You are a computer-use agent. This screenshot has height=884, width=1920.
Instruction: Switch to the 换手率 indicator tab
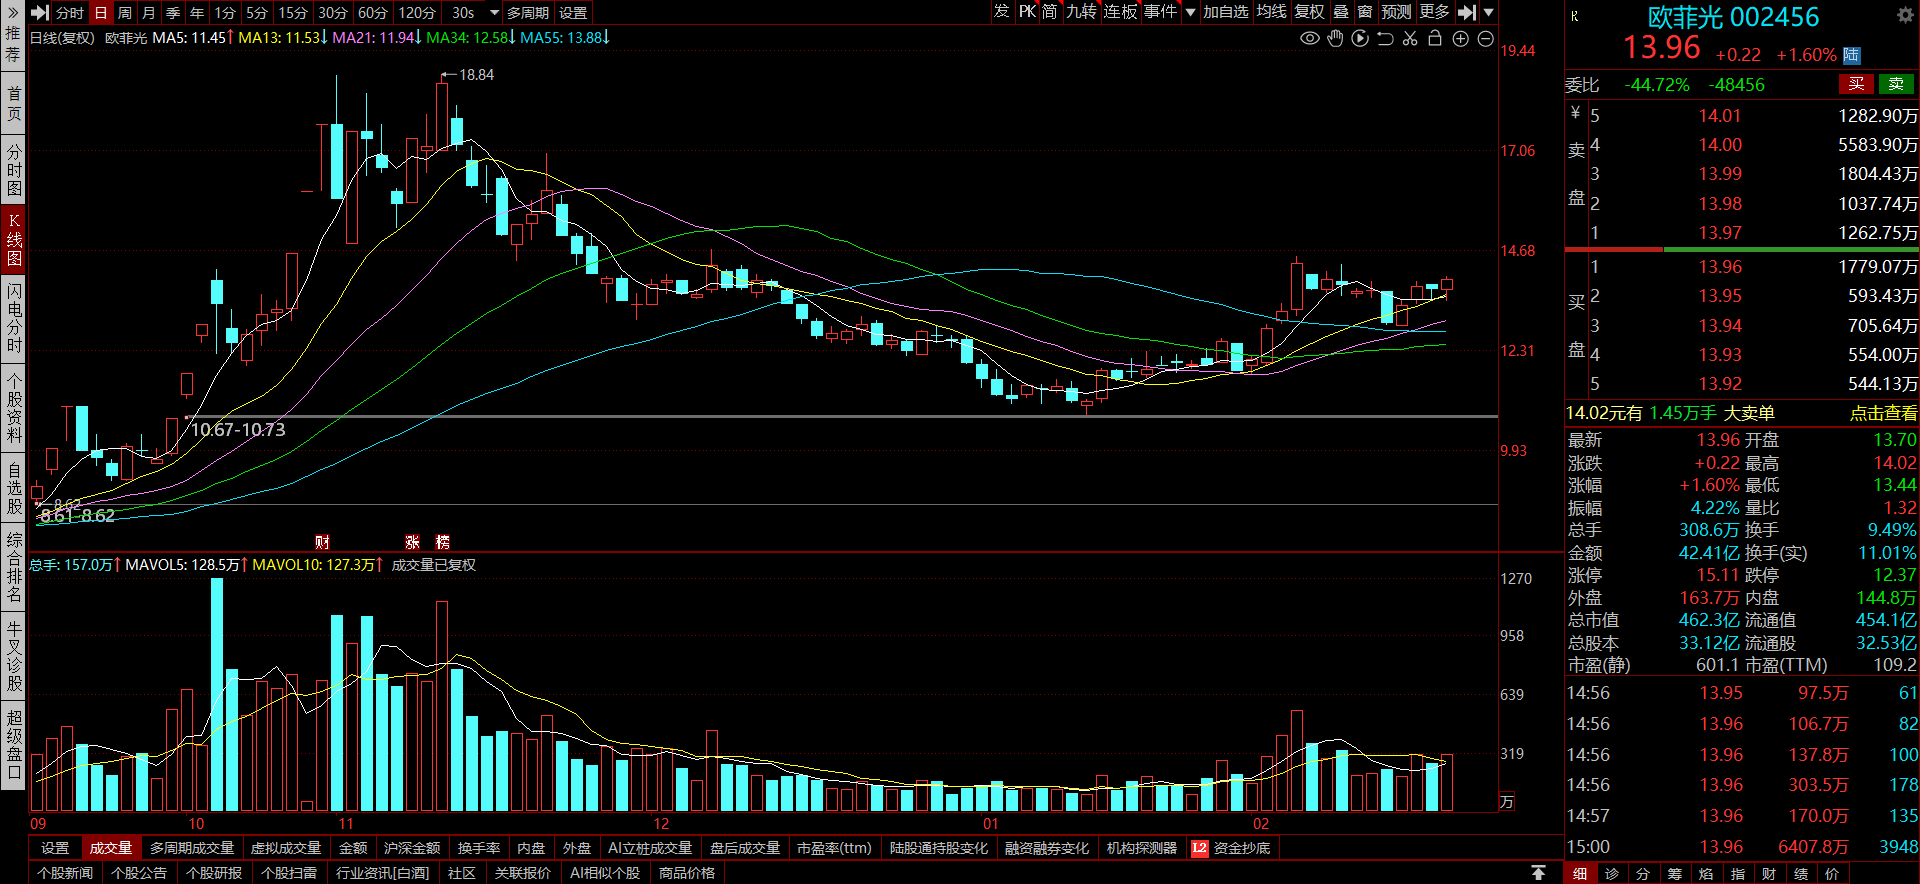tap(479, 848)
